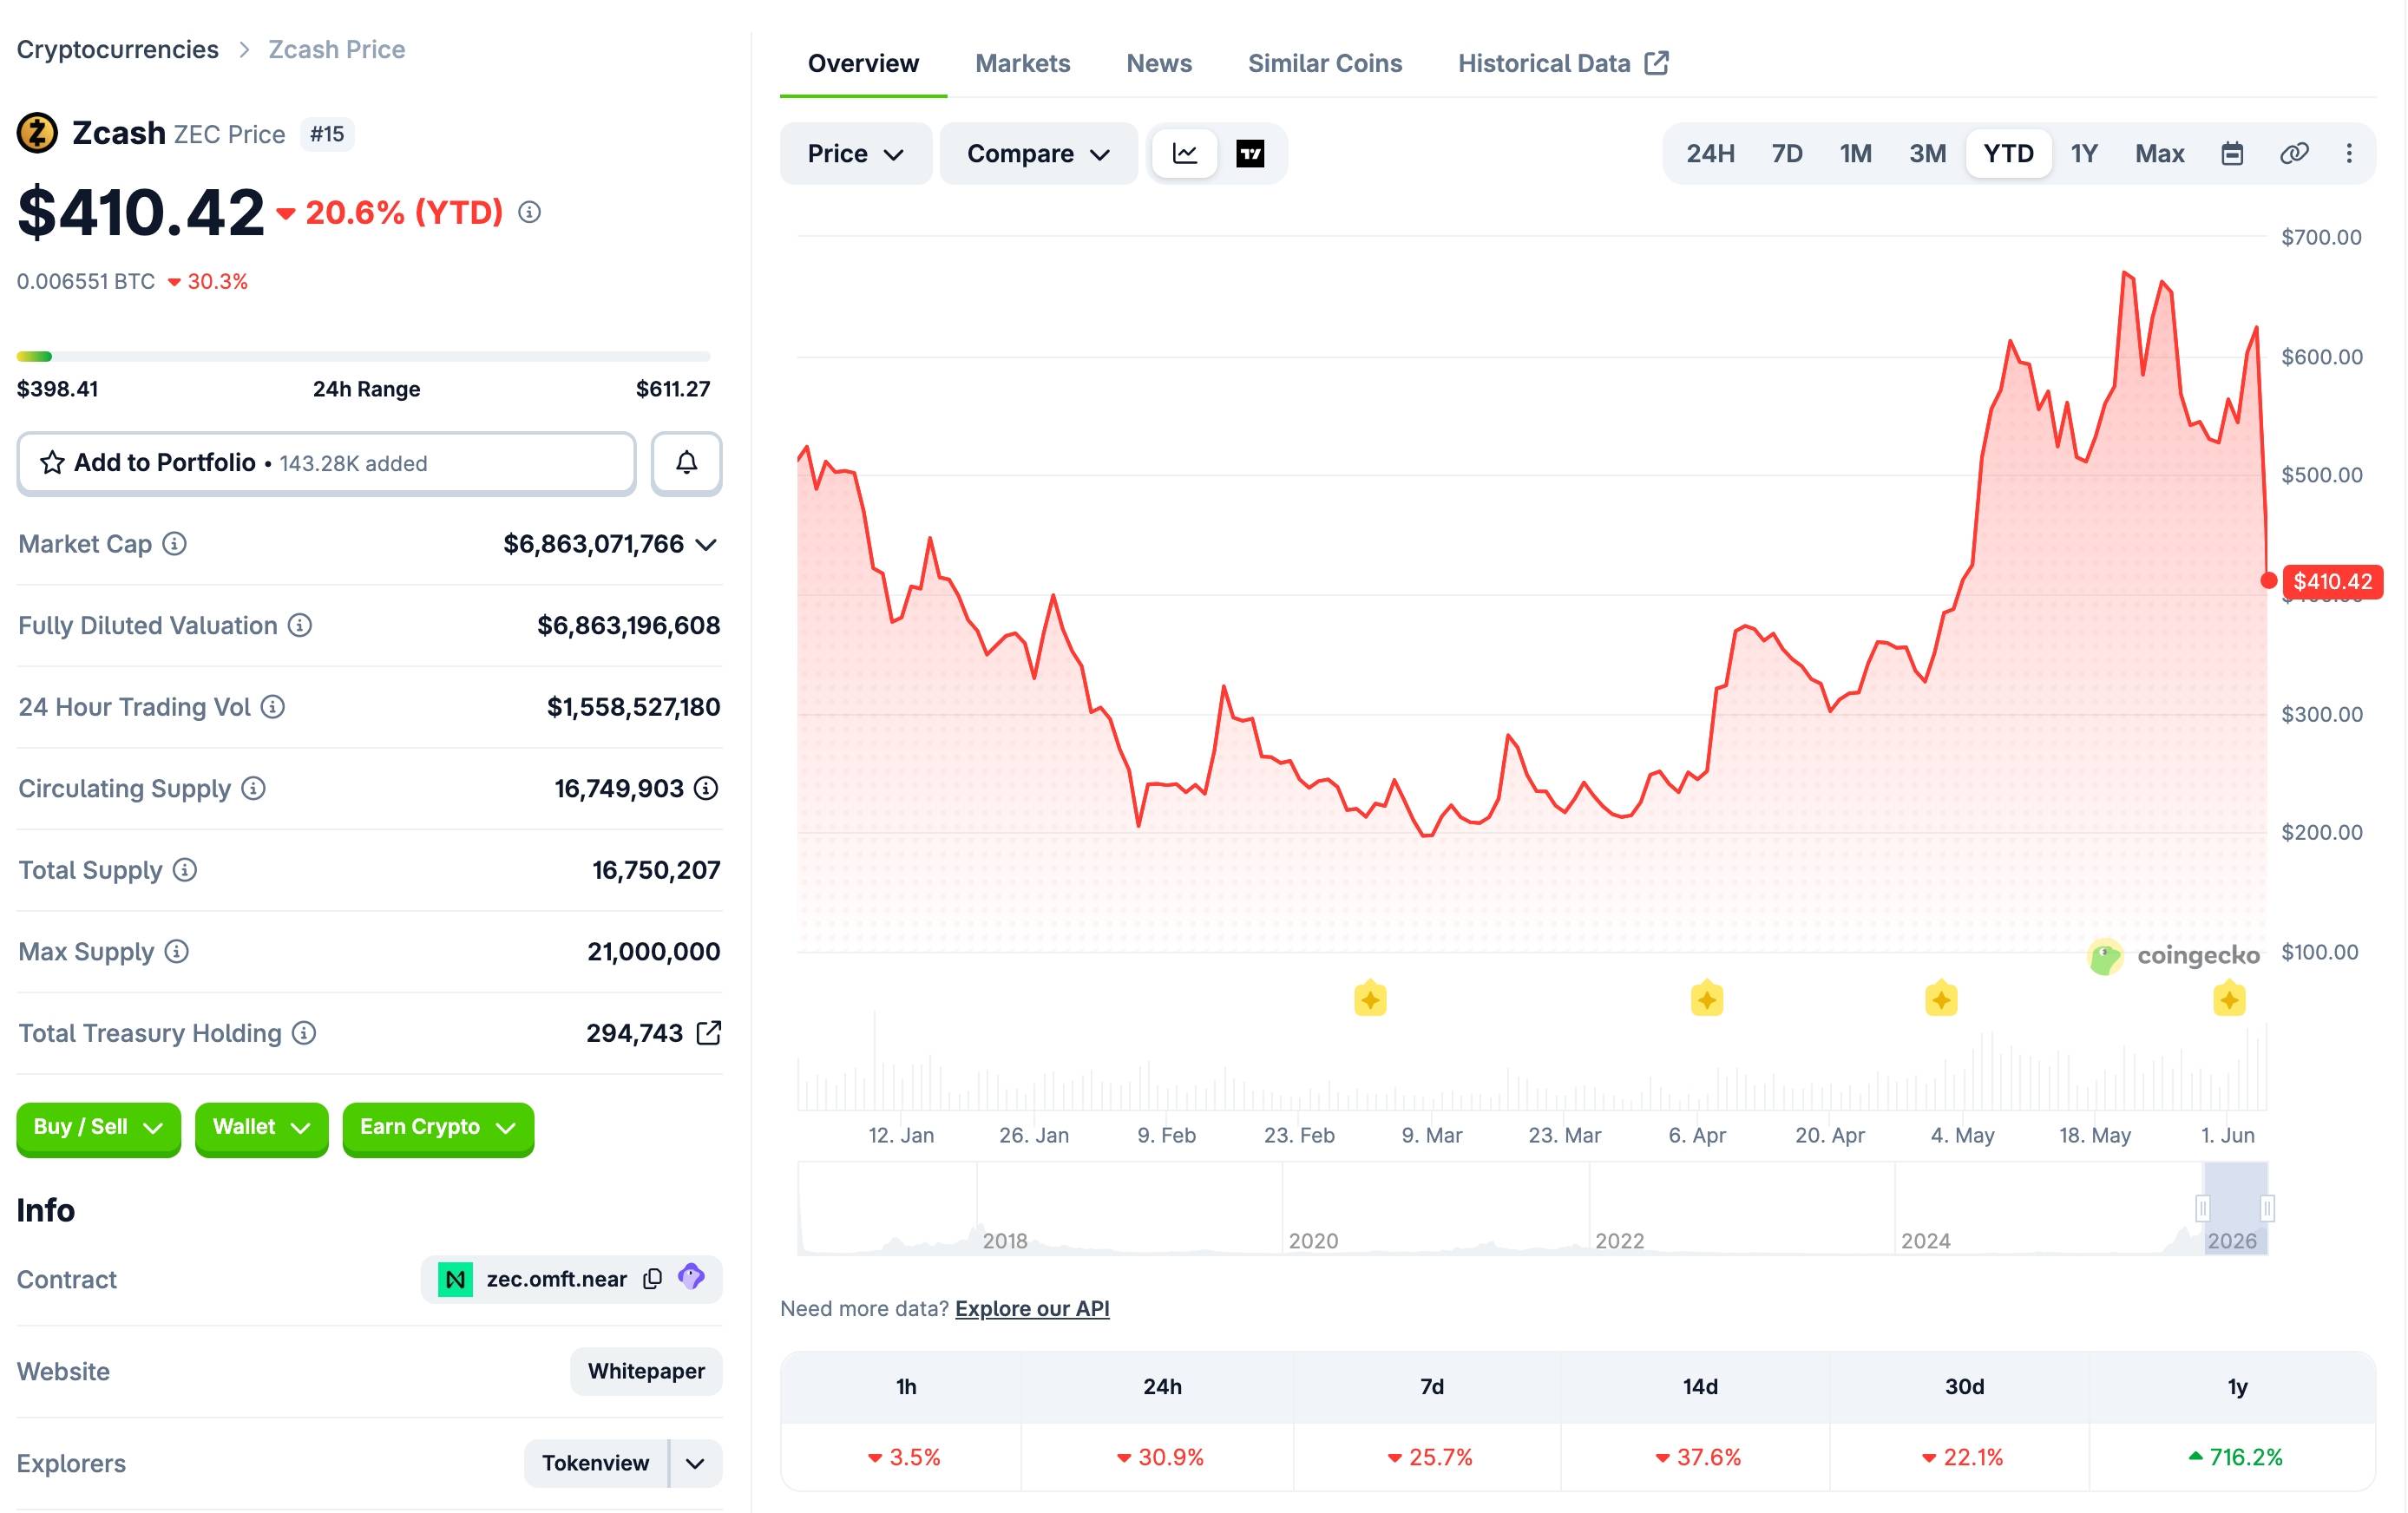Select the 1Y time range
This screenshot has width=2408, height=1513.
pyautogui.click(x=2084, y=154)
